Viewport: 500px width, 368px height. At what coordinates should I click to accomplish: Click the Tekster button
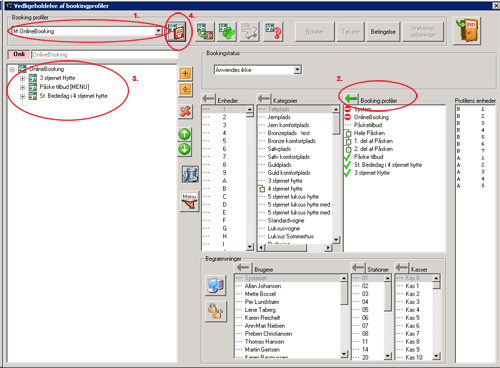350,32
